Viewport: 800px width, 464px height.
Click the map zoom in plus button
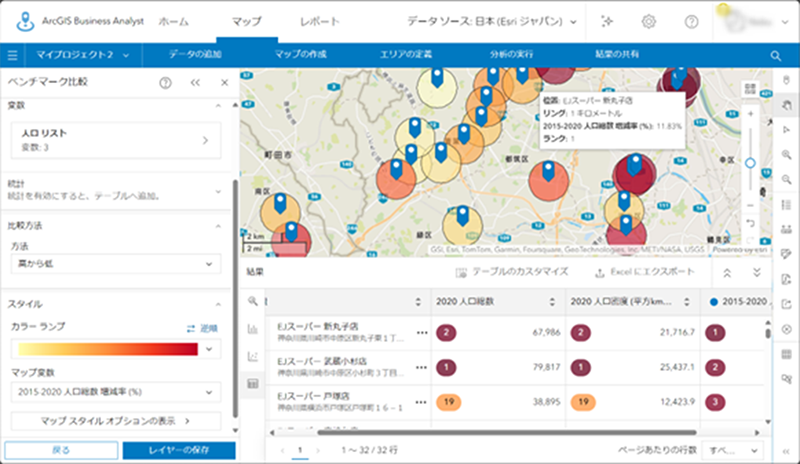[x=750, y=114]
